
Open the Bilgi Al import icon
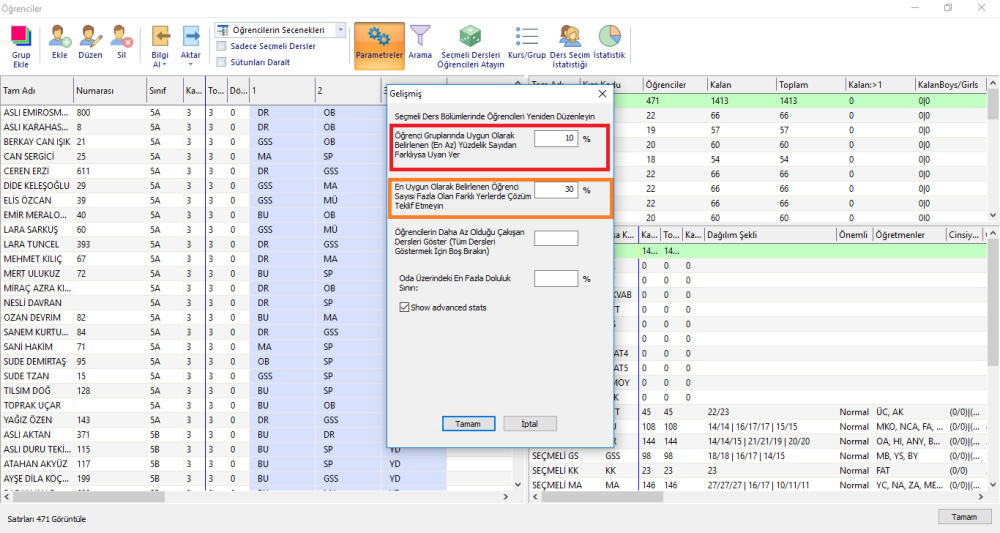pyautogui.click(x=159, y=36)
